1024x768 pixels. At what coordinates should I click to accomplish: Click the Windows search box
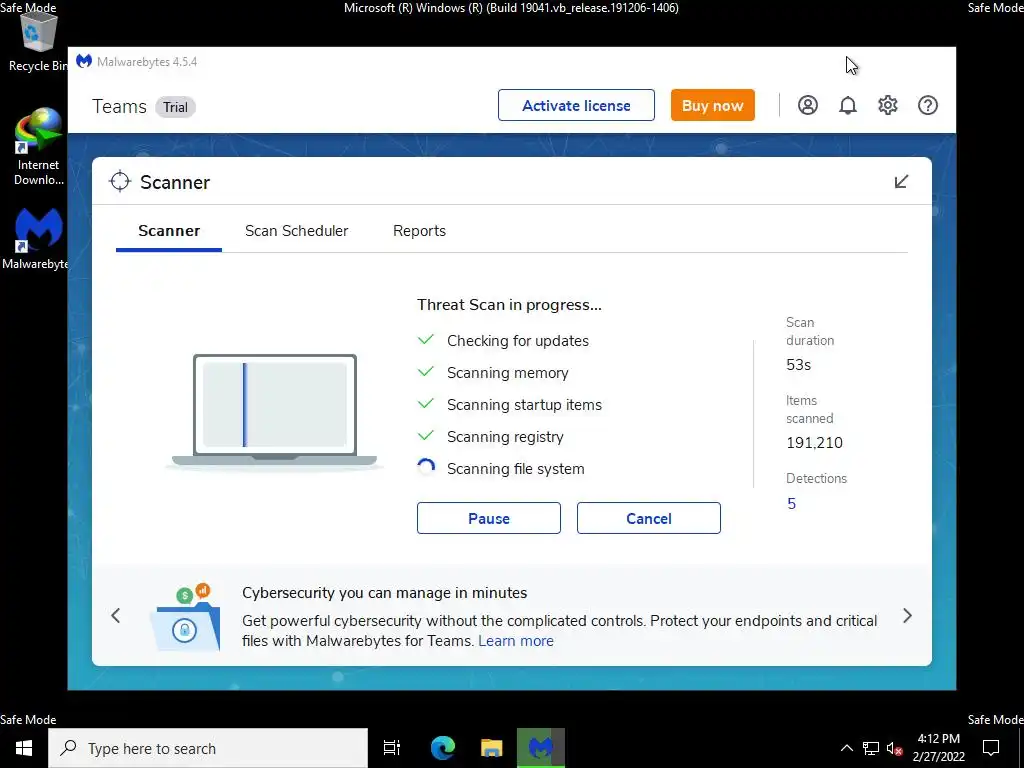[x=208, y=748]
